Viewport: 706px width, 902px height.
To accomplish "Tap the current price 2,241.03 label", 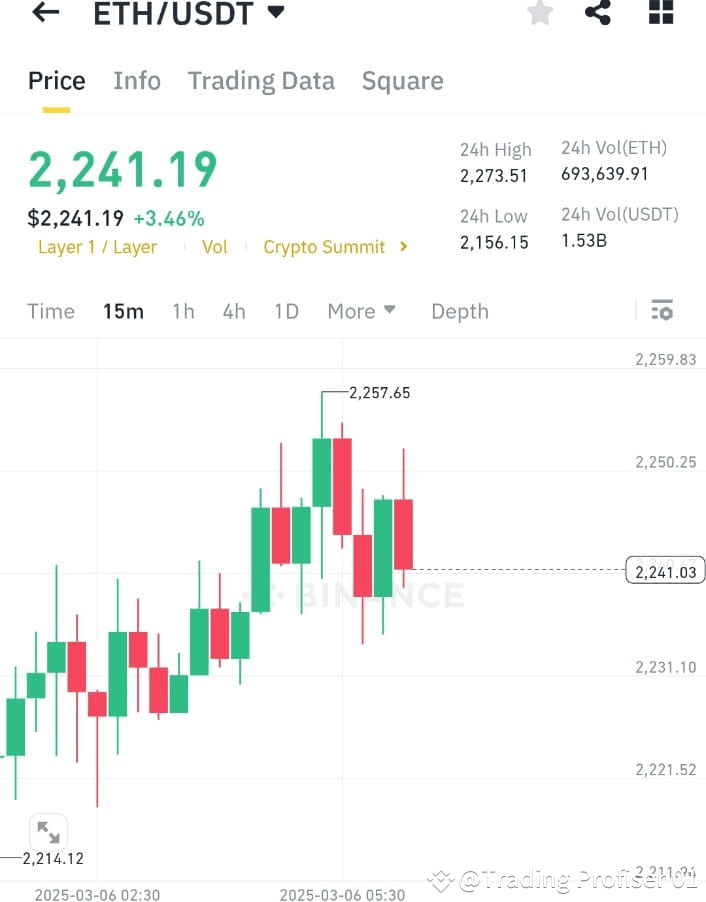I will pyautogui.click(x=664, y=569).
